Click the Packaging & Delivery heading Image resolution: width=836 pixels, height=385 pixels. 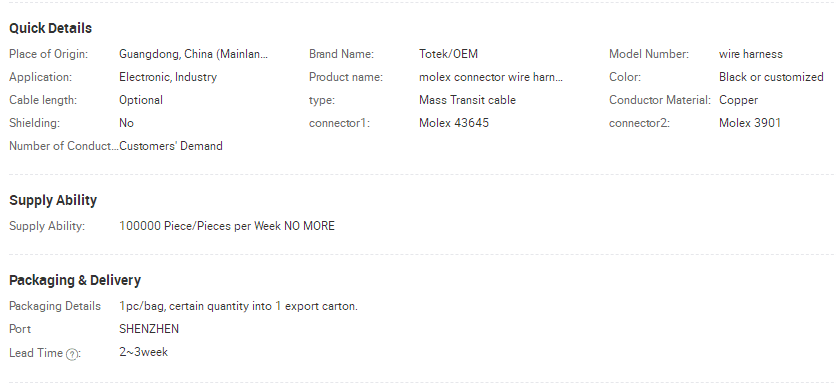75,280
